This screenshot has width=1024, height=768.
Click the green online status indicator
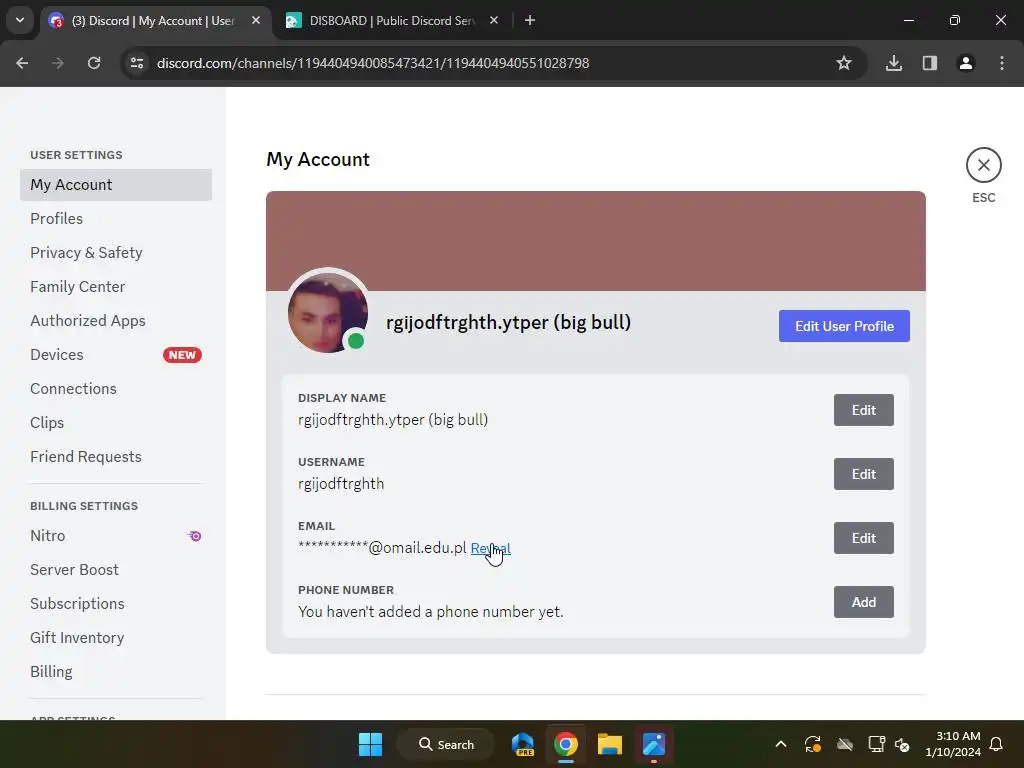click(356, 340)
